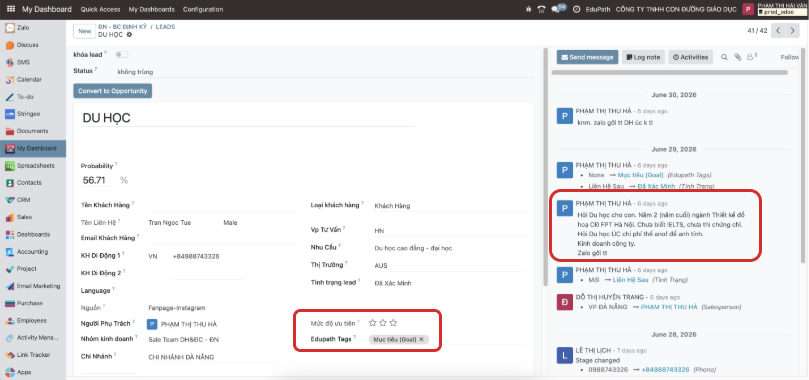The height and width of the screenshot is (380, 809).
Task: Open Employees app in sidebar
Action: click(33, 320)
